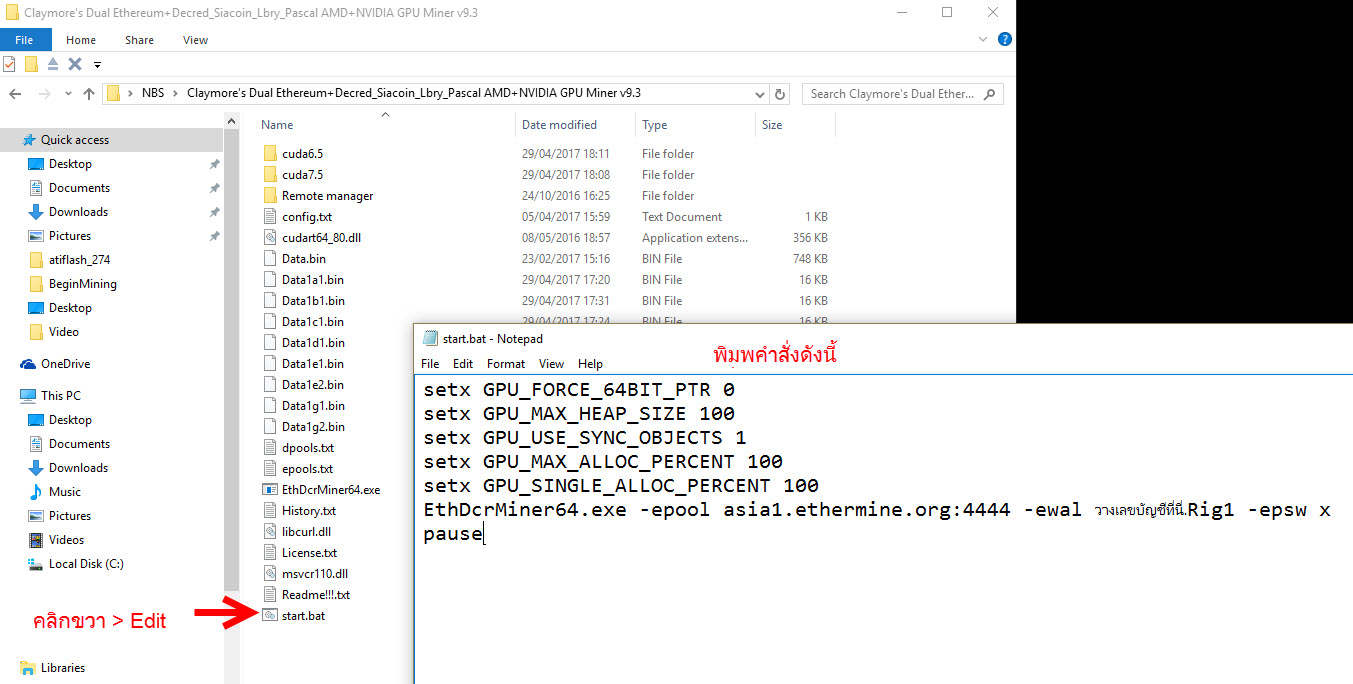1353x684 pixels.
Task: Open the Format menu in Notepad
Action: point(506,364)
